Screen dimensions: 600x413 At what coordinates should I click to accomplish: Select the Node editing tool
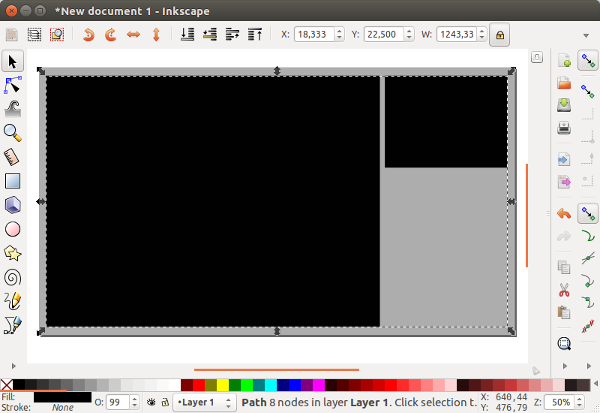(13, 86)
